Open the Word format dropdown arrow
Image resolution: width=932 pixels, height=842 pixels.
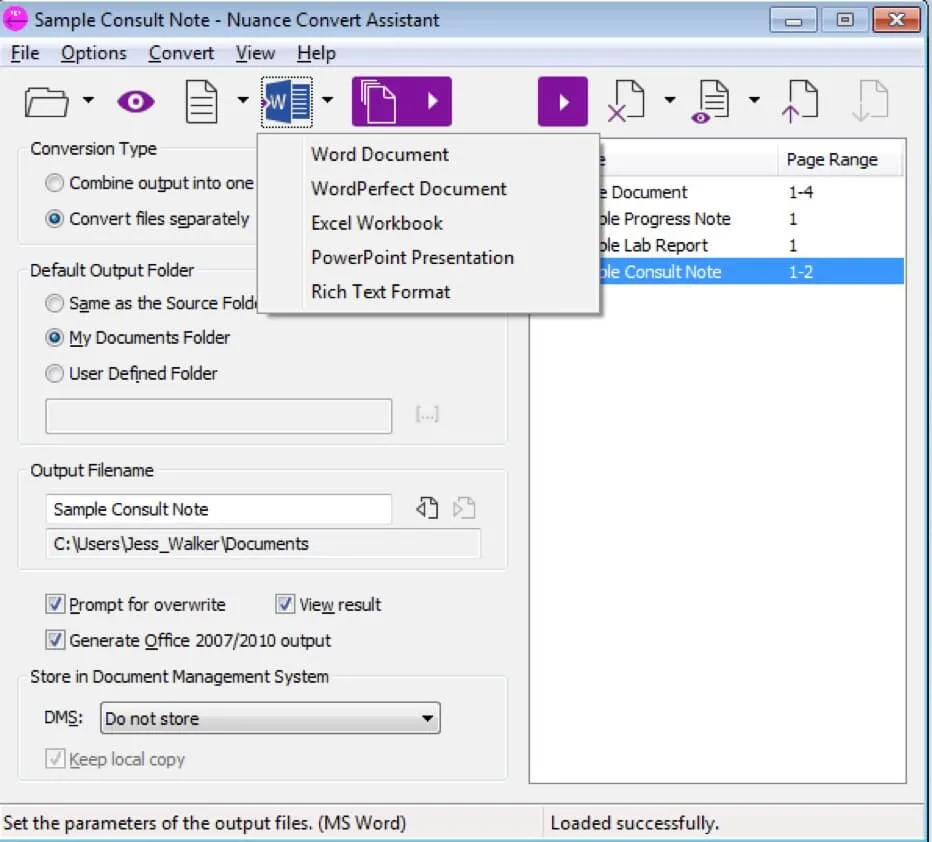coord(326,100)
